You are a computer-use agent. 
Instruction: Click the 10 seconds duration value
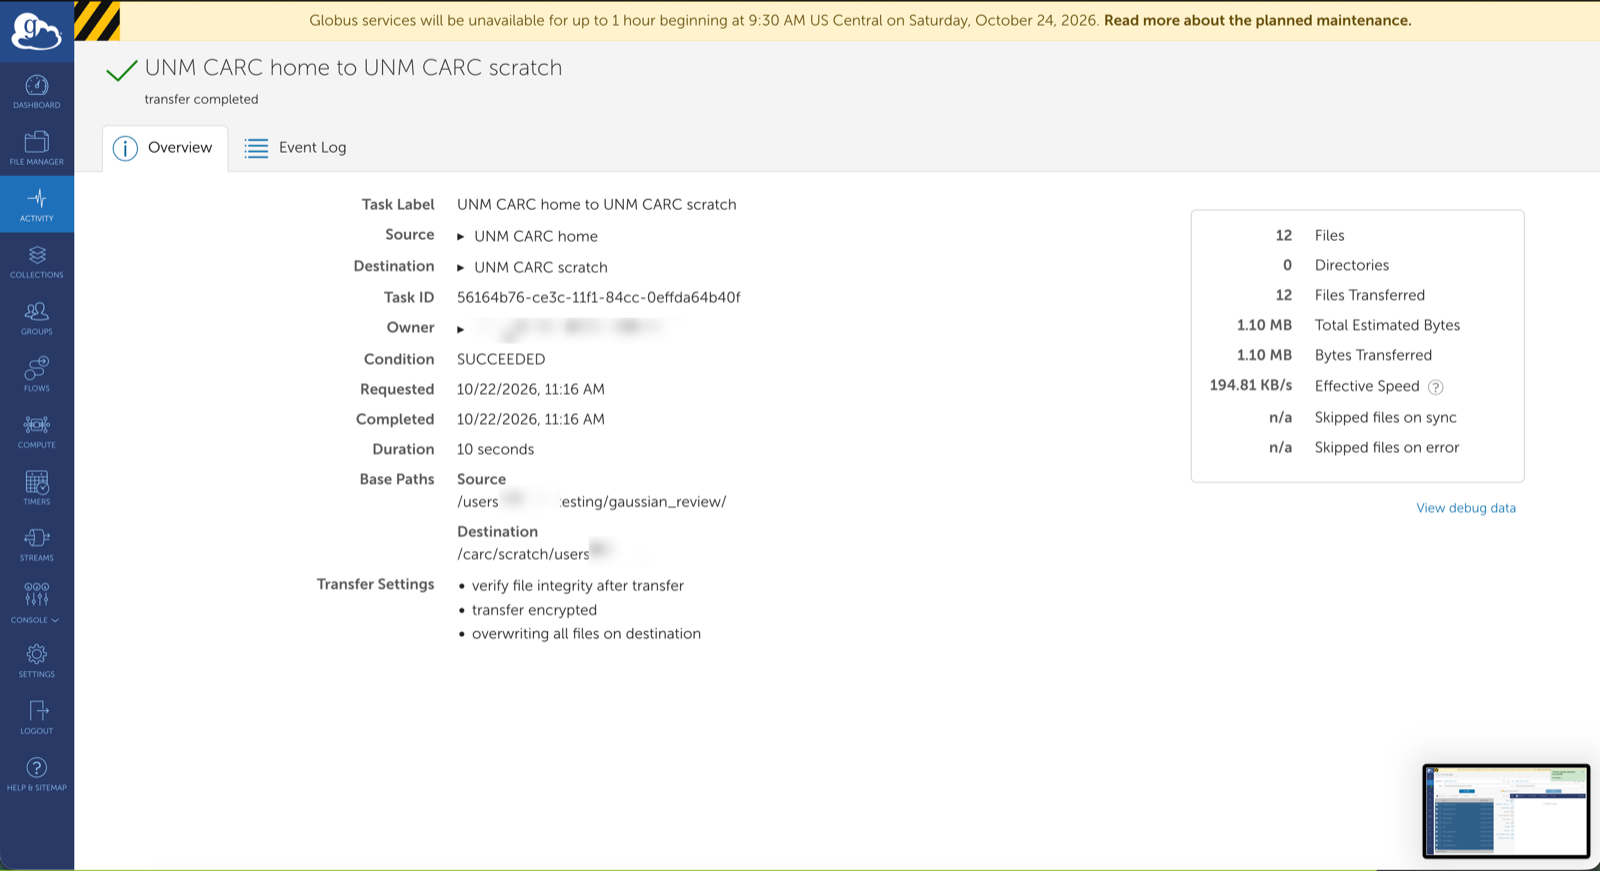click(x=496, y=449)
